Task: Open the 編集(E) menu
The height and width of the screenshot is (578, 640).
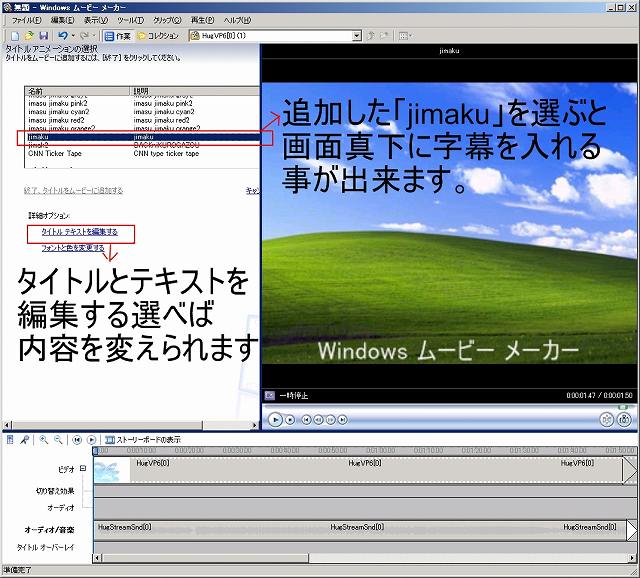Action: tap(63, 20)
